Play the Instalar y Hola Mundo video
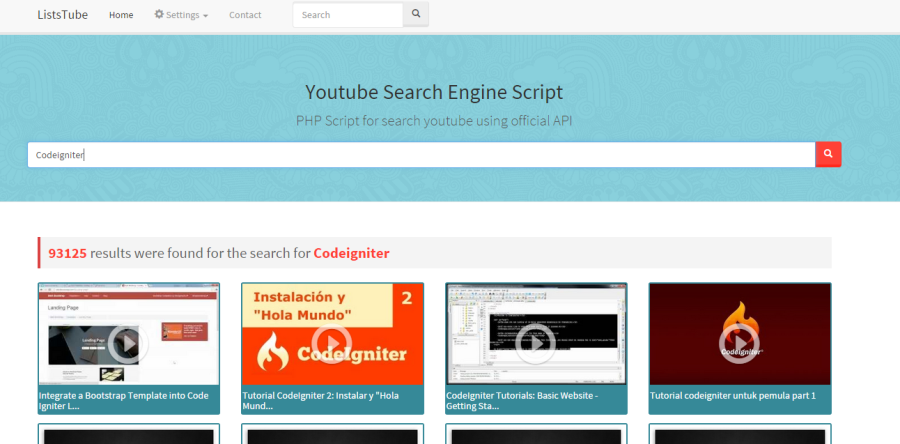Viewport: 900px width, 444px height. pyautogui.click(x=332, y=334)
